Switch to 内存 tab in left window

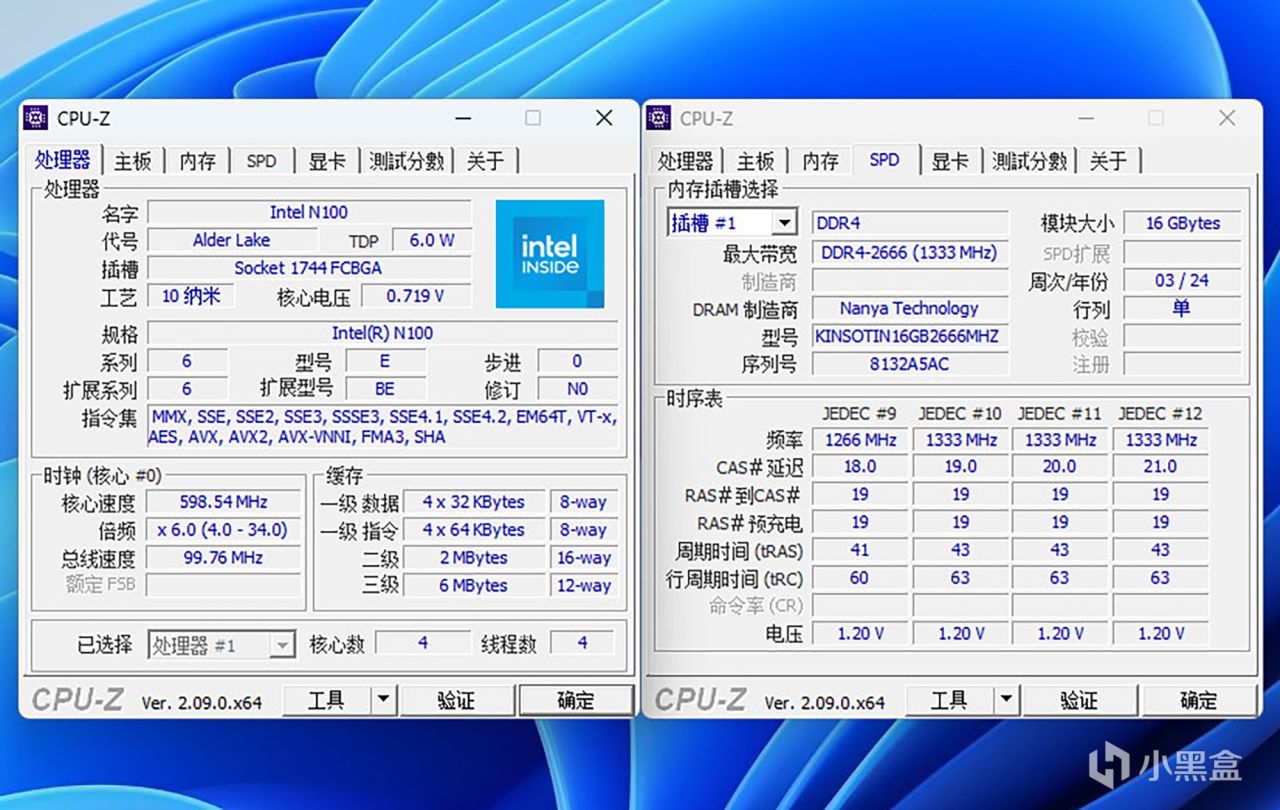[197, 161]
